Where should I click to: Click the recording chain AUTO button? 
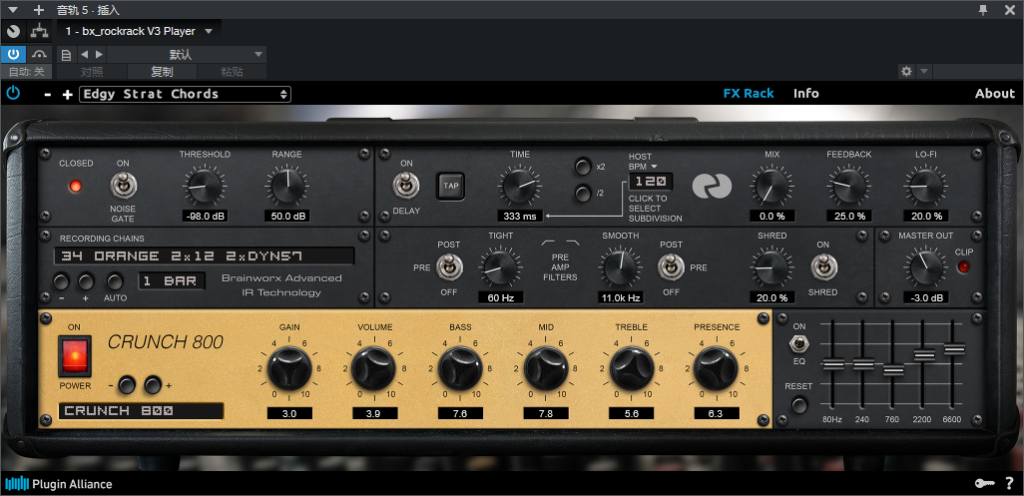[115, 282]
